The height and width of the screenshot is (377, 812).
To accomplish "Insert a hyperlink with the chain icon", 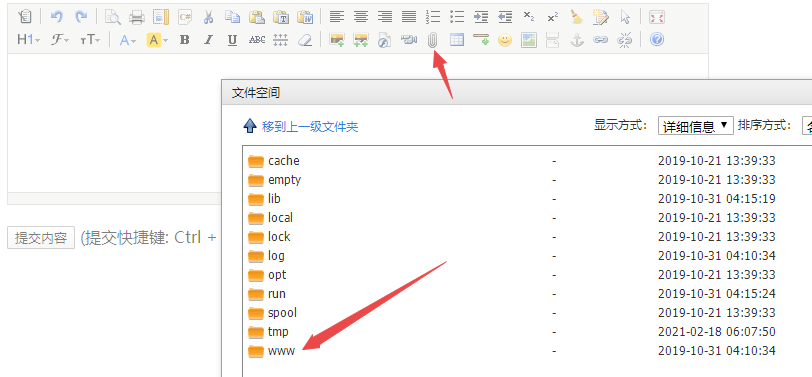I will point(601,40).
